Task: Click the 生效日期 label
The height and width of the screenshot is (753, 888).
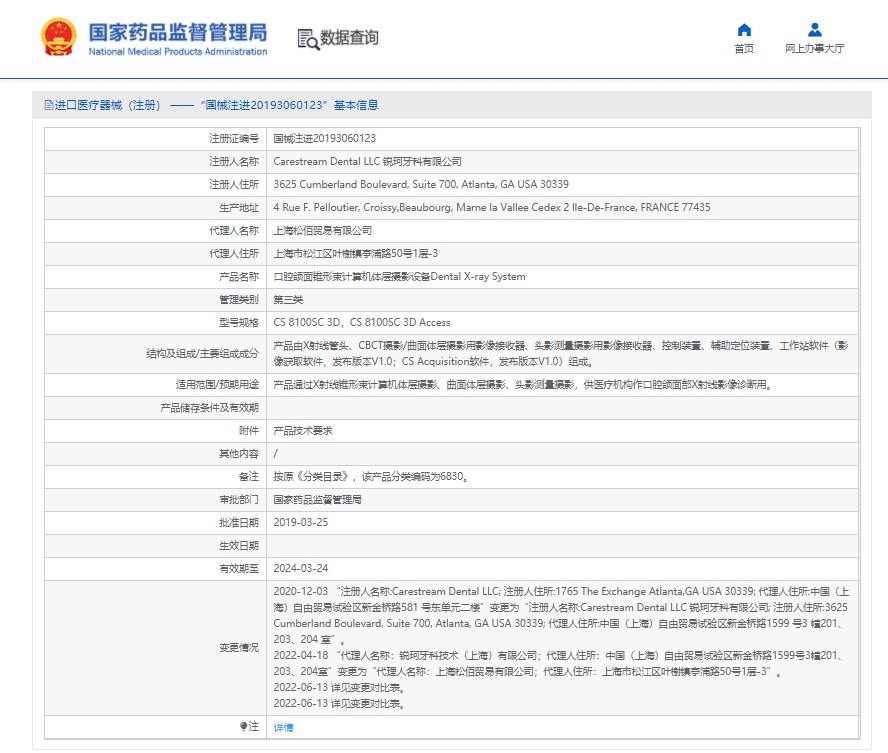Action: tap(239, 546)
